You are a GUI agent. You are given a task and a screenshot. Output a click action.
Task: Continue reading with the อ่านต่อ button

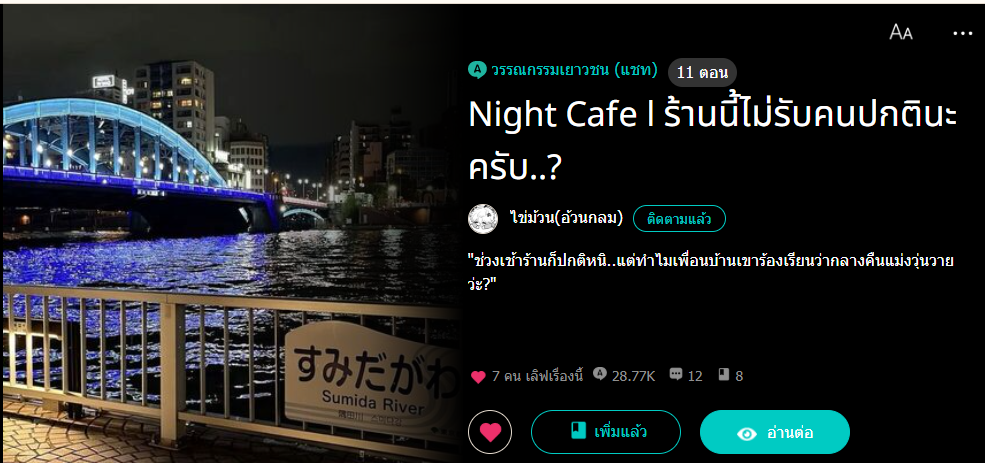click(775, 432)
